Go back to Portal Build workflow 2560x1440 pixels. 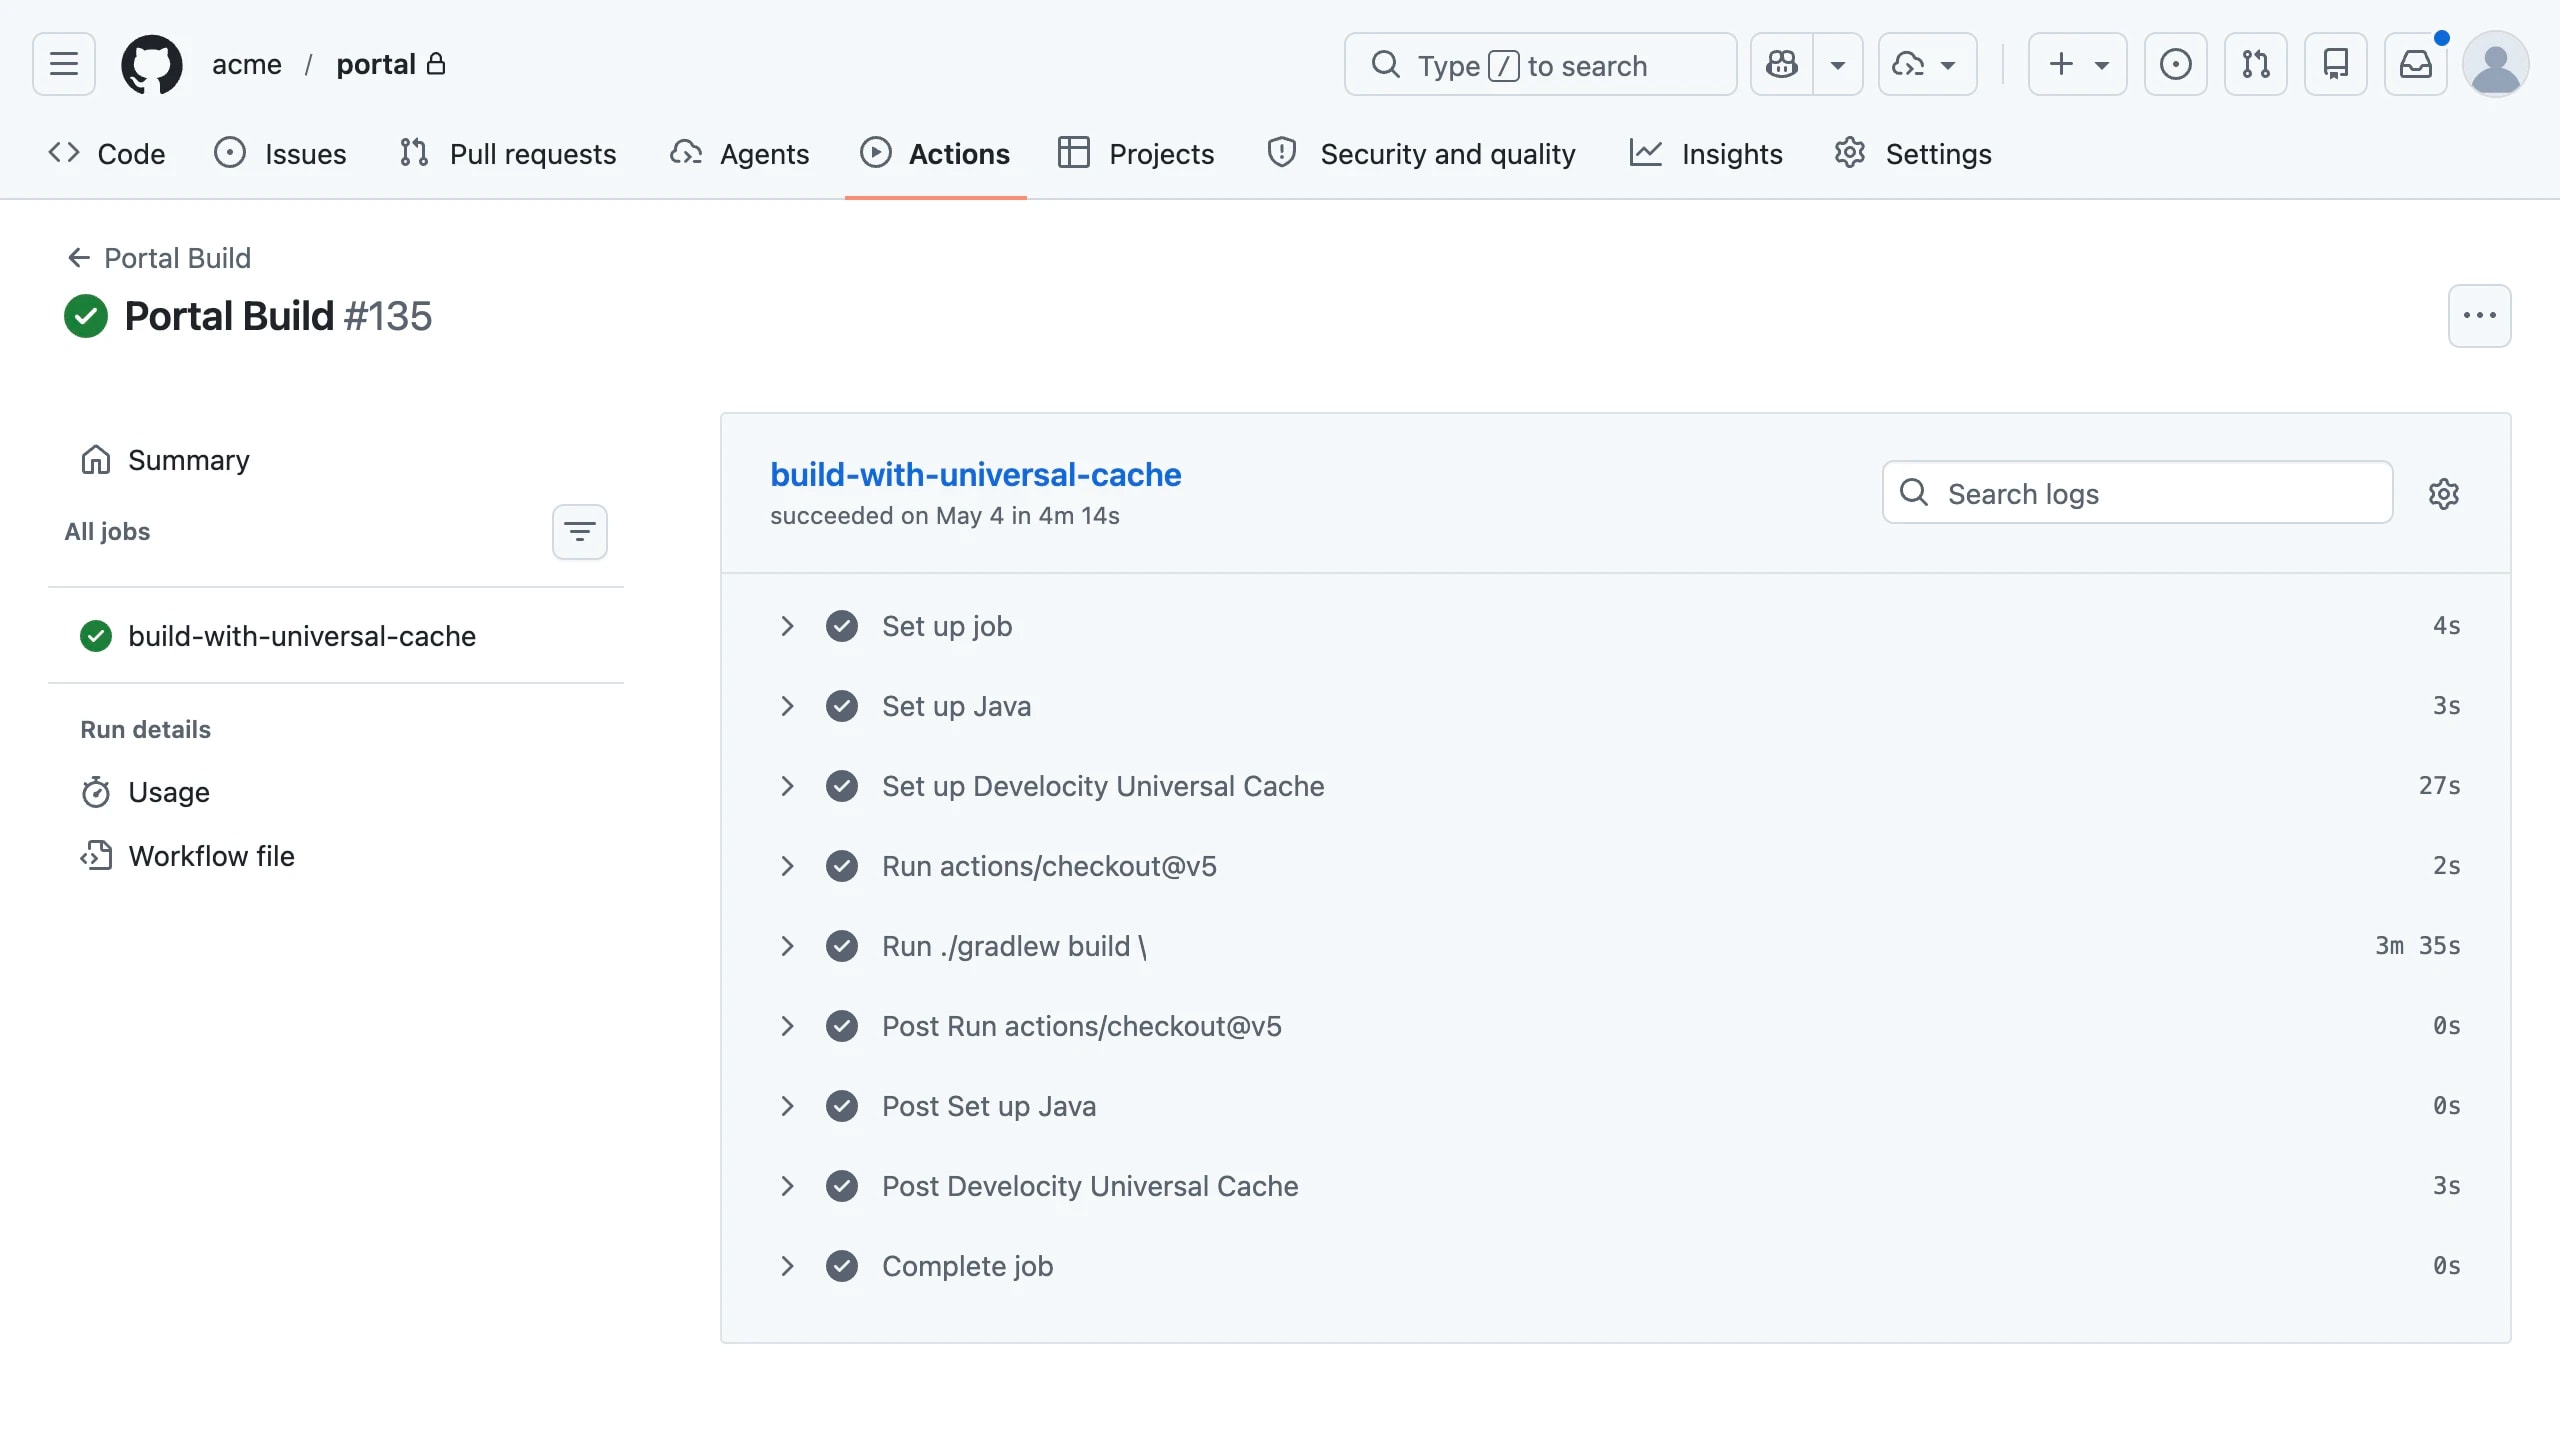pyautogui.click(x=160, y=258)
